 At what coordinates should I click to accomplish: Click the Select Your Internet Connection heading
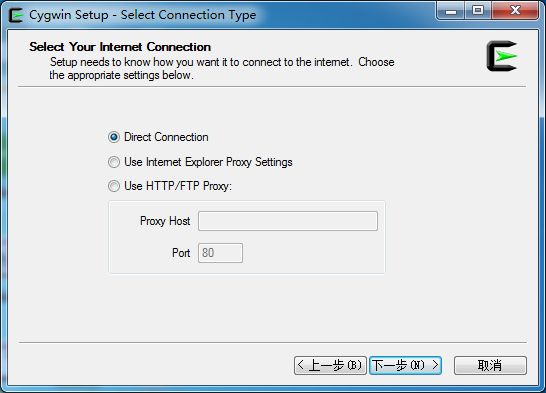click(x=120, y=47)
